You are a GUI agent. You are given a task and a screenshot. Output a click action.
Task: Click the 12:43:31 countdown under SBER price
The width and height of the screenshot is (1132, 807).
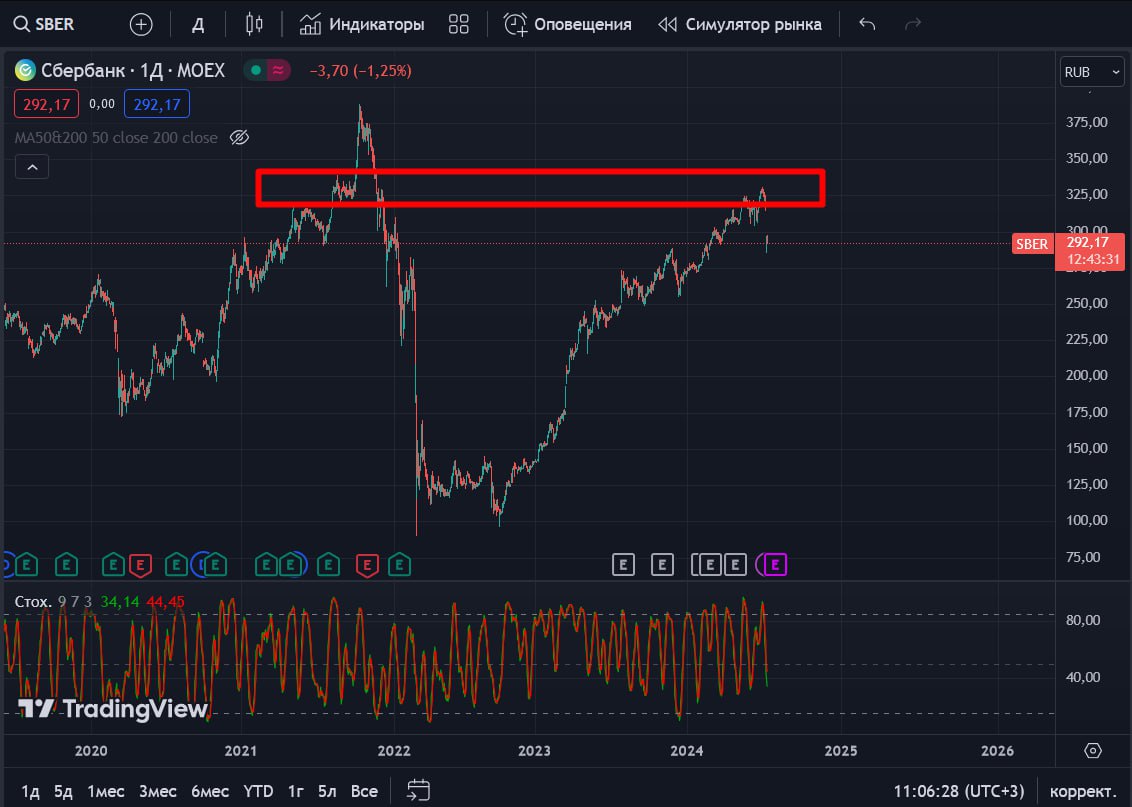point(1093,259)
